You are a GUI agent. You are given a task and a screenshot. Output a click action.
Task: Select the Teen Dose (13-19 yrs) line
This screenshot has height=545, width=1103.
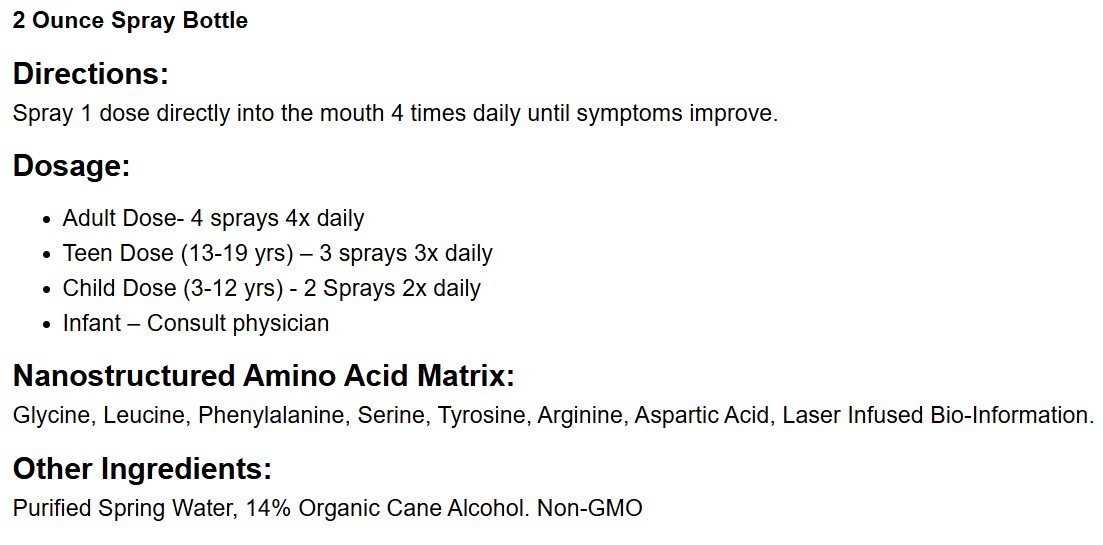(x=277, y=253)
